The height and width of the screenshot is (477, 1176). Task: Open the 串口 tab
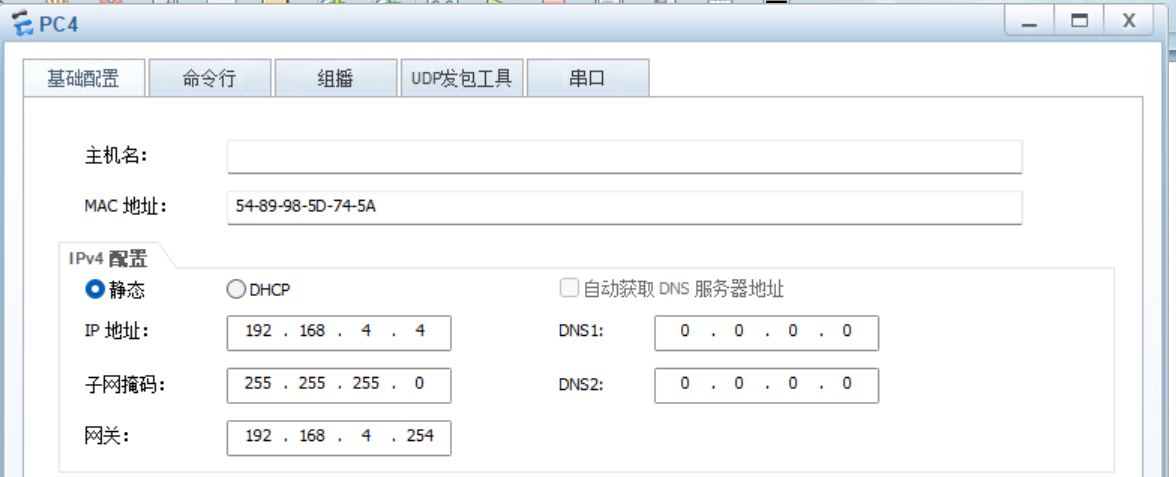point(587,79)
